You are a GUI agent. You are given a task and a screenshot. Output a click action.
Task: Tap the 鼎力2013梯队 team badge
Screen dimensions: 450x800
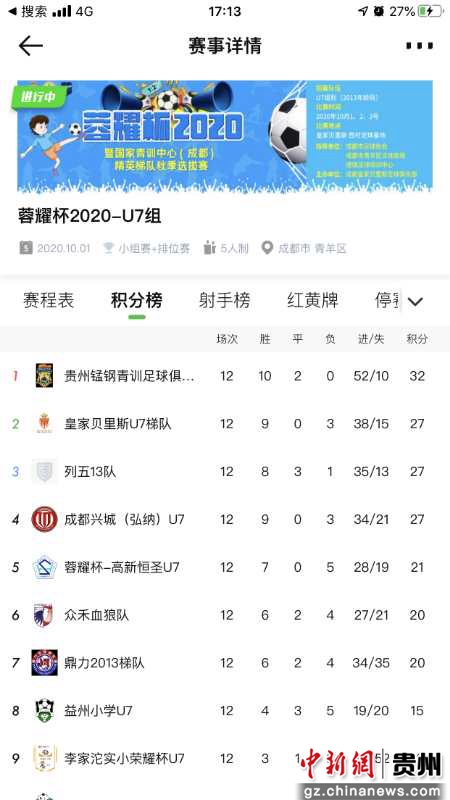pos(44,663)
